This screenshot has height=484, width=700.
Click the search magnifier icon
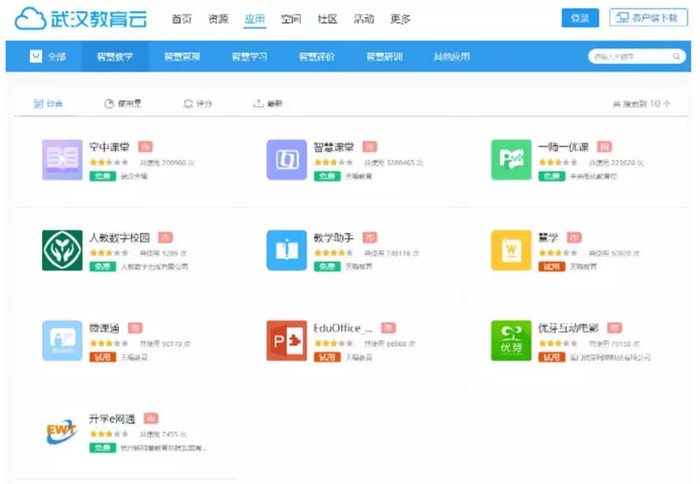click(x=676, y=56)
